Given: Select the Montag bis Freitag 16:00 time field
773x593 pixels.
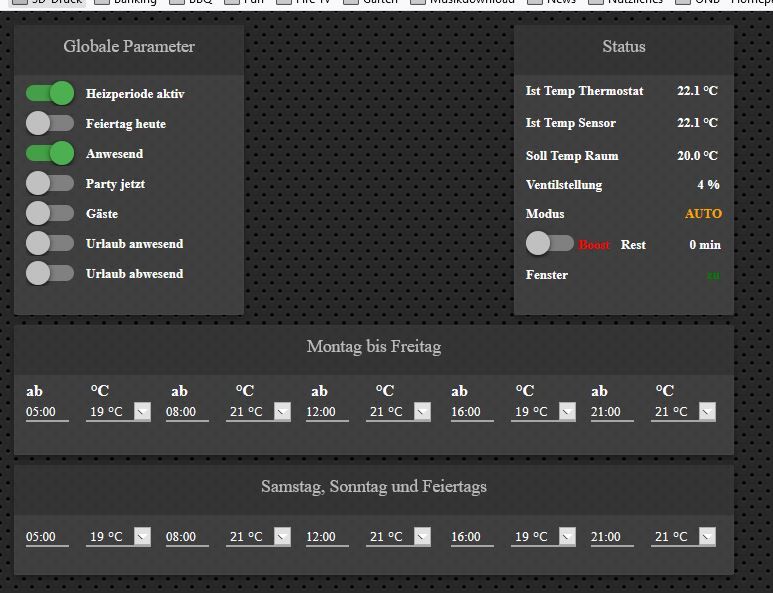Looking at the screenshot, I should pos(471,412).
